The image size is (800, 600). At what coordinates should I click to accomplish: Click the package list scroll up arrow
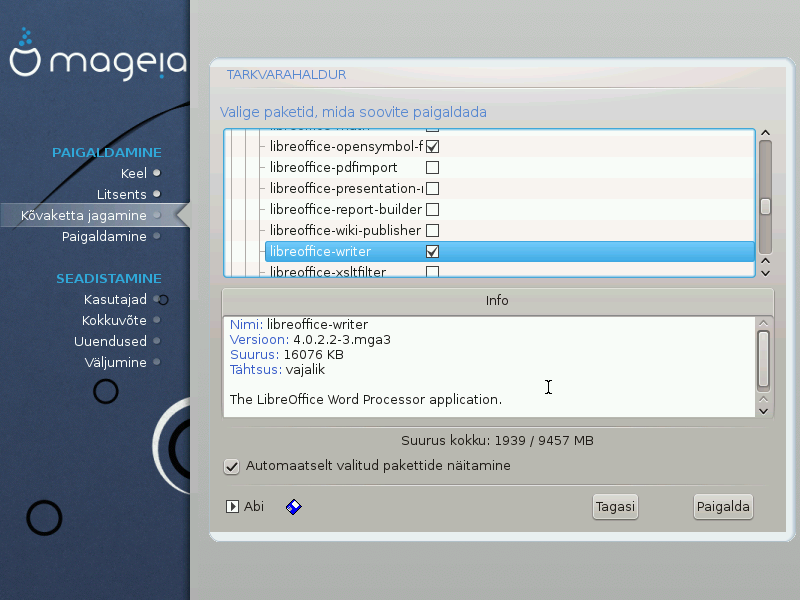(765, 133)
